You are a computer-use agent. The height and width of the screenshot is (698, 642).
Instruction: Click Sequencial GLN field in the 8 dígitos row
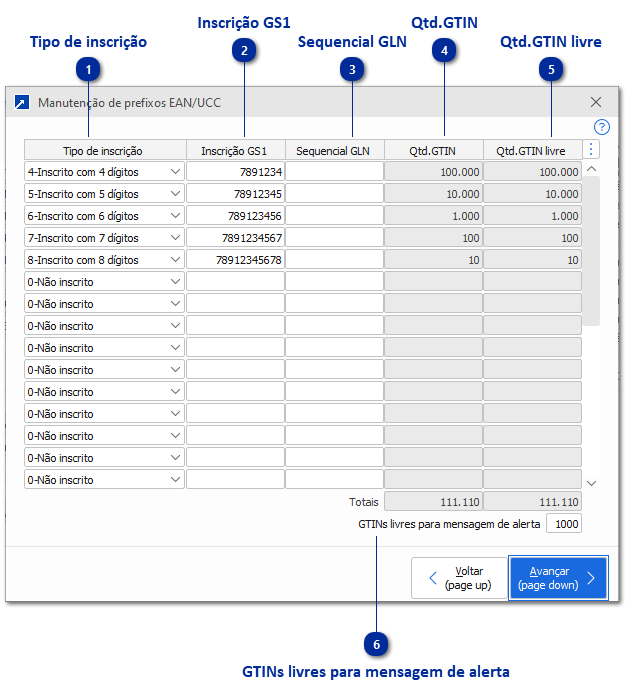[x=334, y=260]
